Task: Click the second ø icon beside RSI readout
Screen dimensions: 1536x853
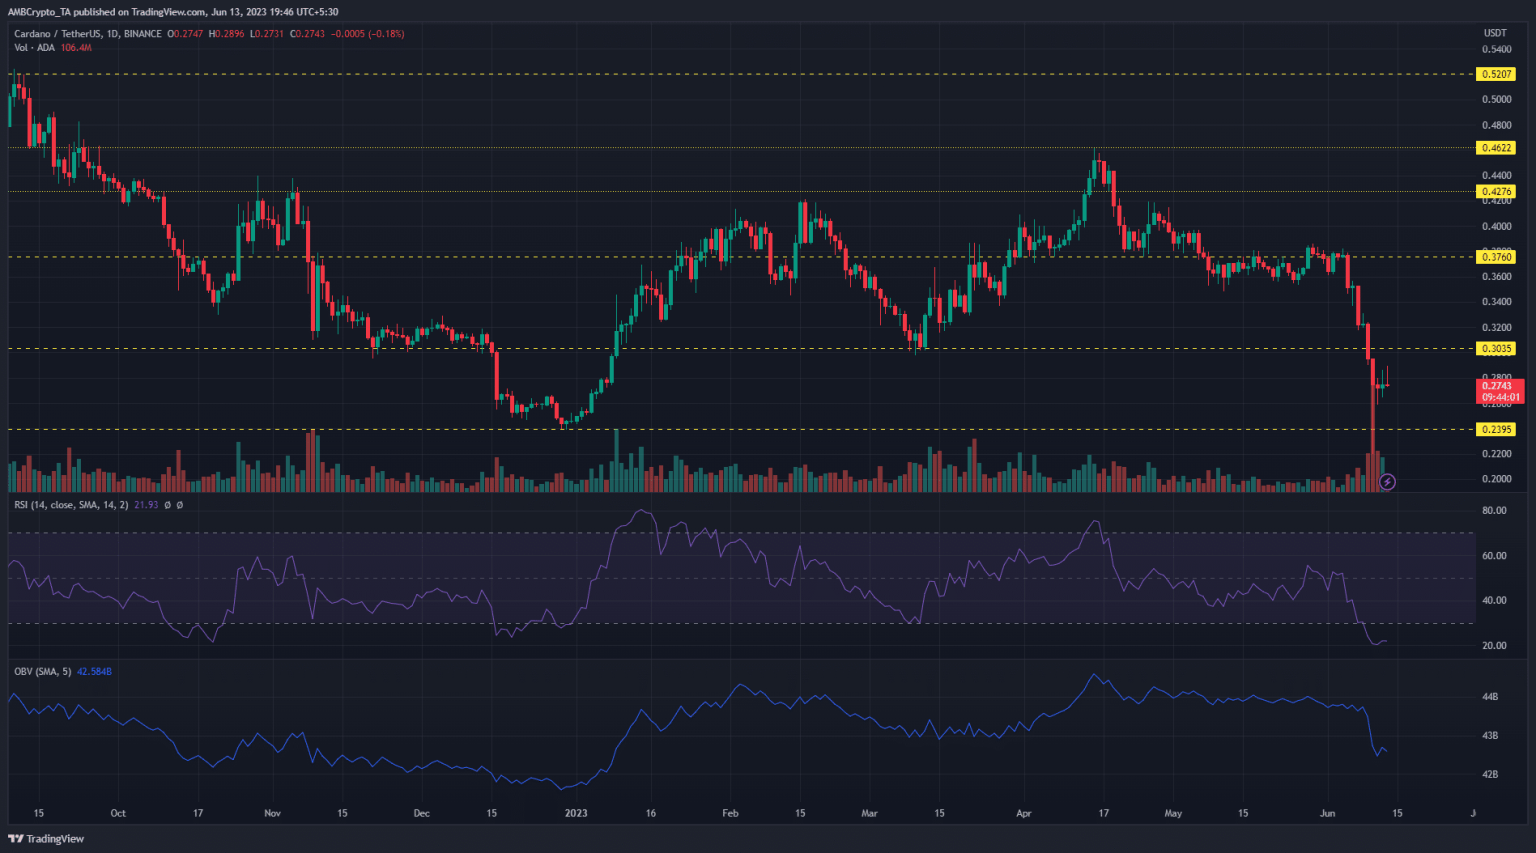Action: 180,504
